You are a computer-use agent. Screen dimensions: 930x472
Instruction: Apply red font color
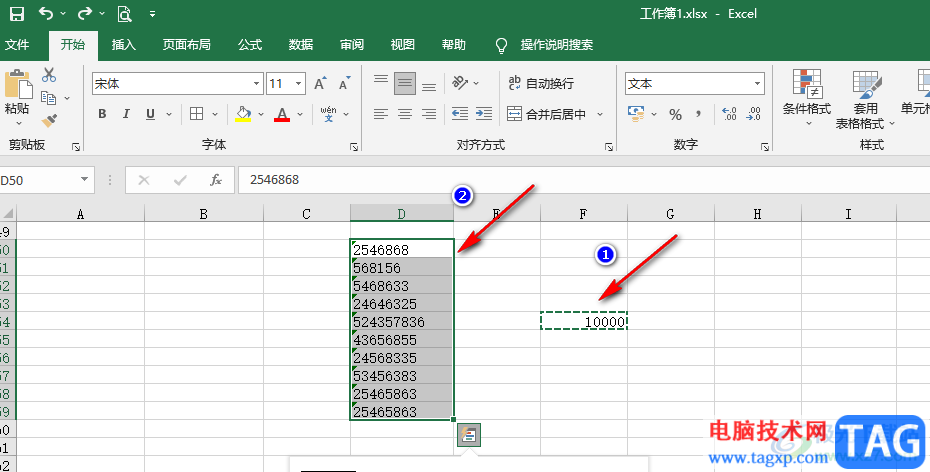click(282, 114)
